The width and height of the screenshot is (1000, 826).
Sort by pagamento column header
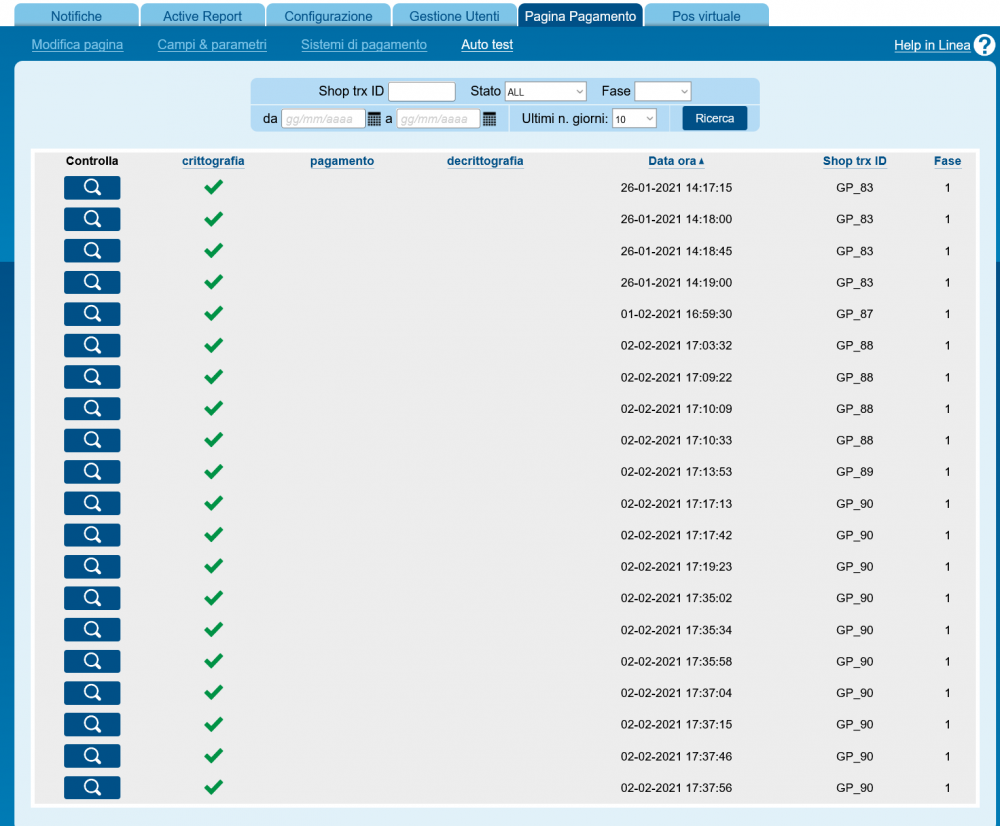pos(342,161)
